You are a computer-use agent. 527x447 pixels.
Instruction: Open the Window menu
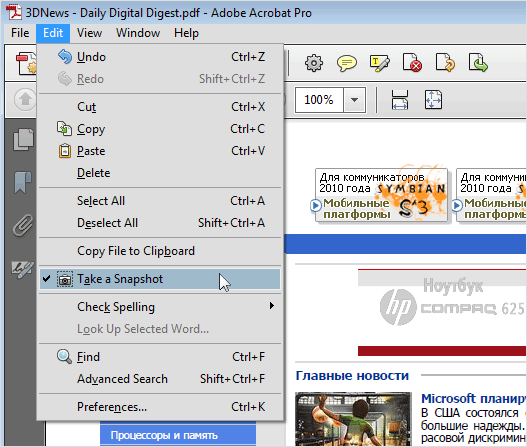pyautogui.click(x=138, y=33)
